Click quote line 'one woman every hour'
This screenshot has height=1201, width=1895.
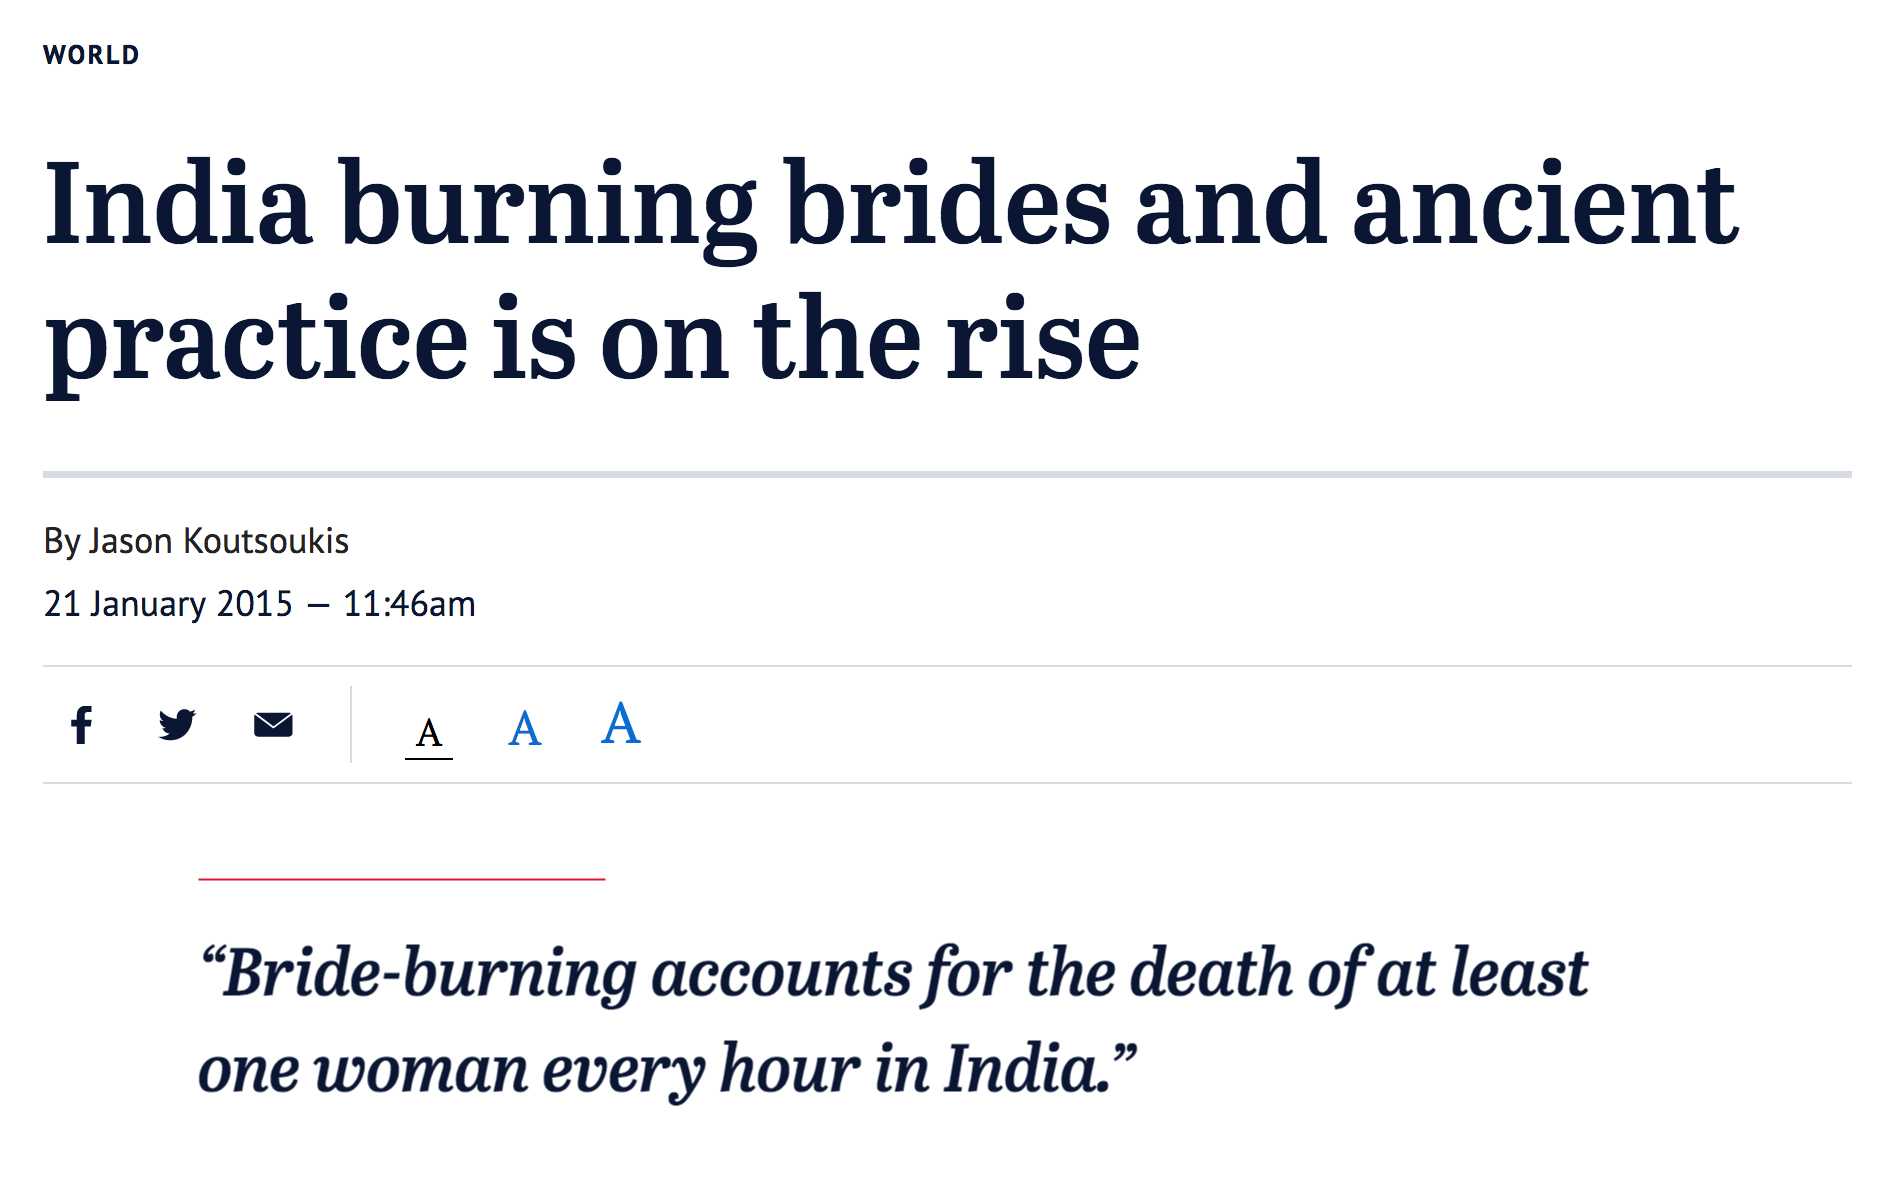[x=667, y=1069]
